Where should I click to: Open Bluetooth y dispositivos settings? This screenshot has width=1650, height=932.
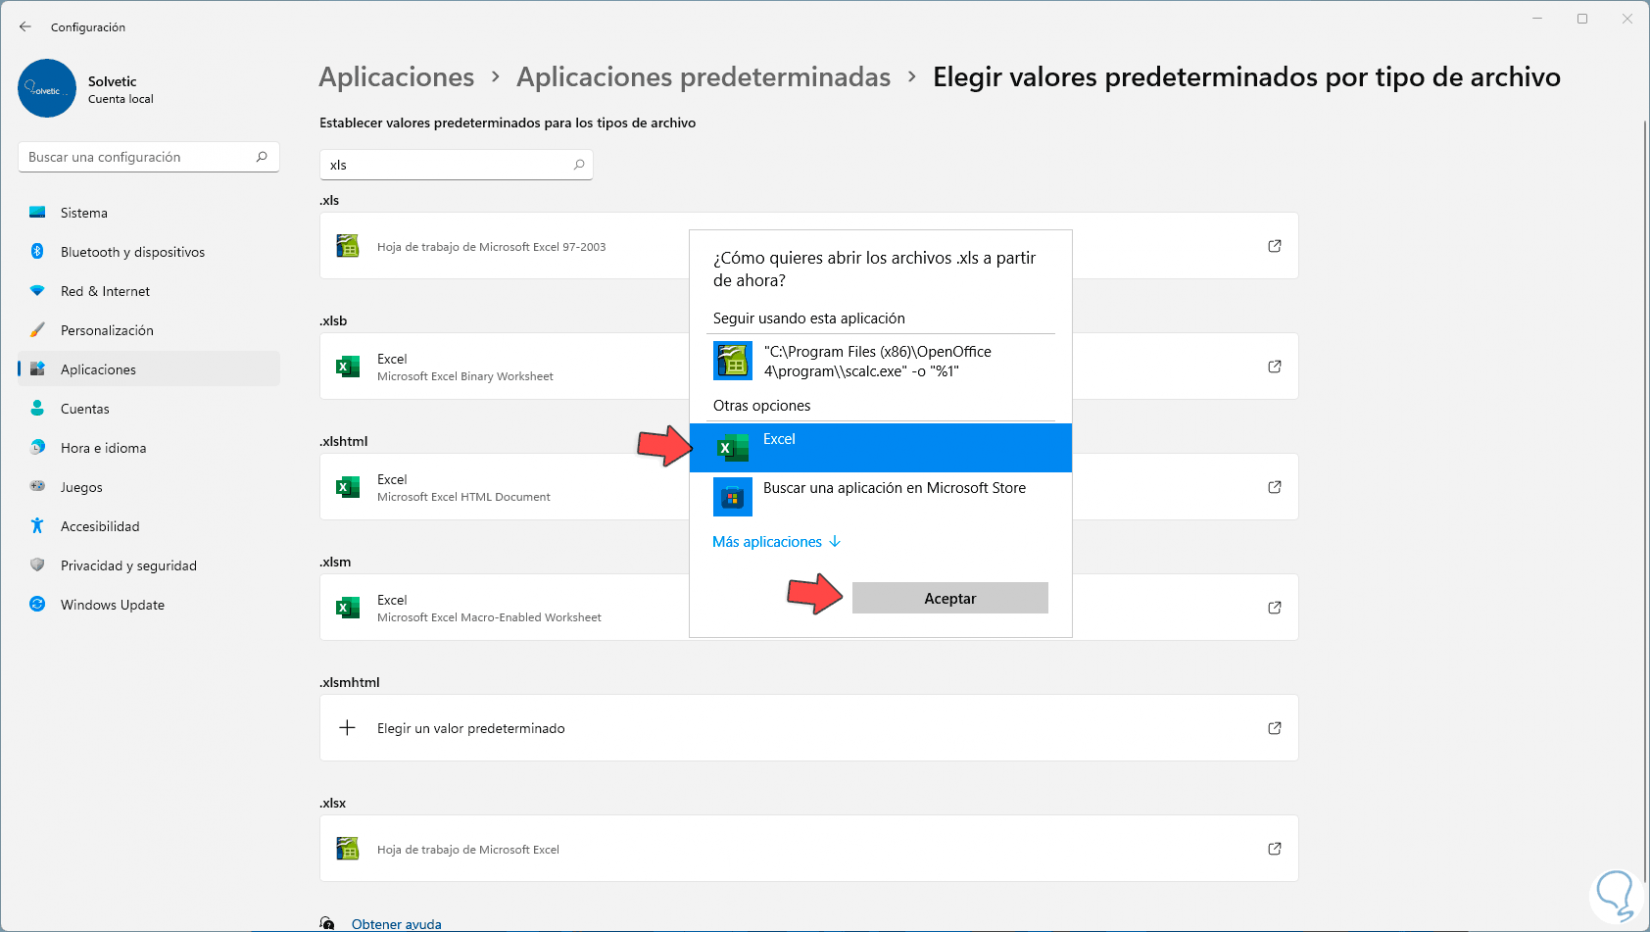click(x=149, y=251)
